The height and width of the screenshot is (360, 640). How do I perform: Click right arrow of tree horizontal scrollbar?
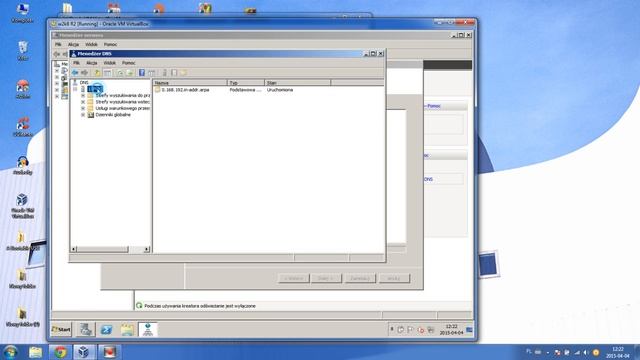pyautogui.click(x=147, y=249)
